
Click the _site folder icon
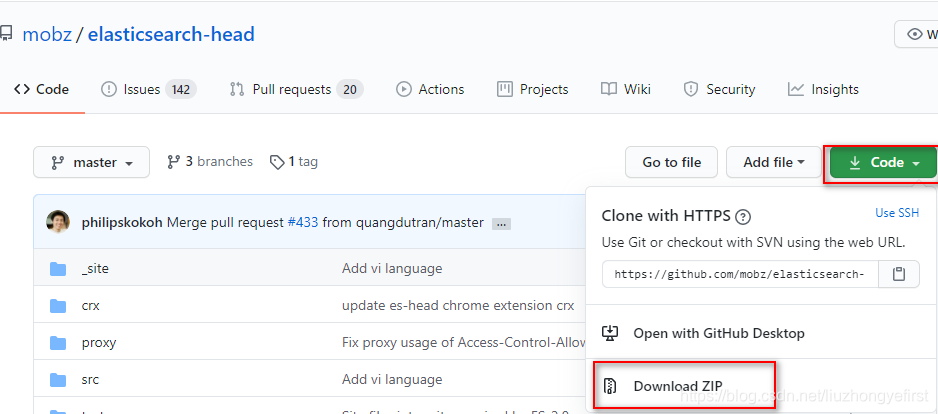(58, 269)
